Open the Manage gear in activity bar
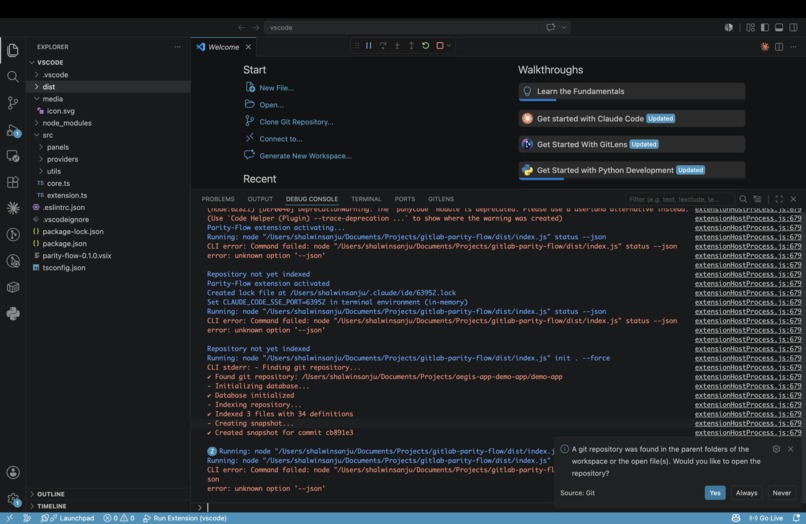This screenshot has width=806, height=524. pos(13,499)
